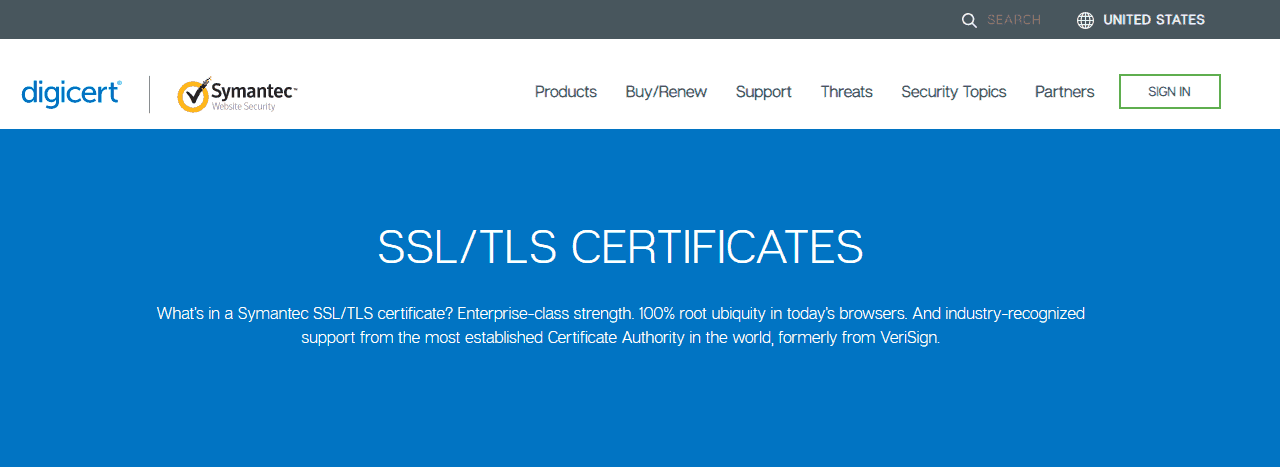The image size is (1280, 467).
Task: Click the globe region icon
Action: (1085, 20)
